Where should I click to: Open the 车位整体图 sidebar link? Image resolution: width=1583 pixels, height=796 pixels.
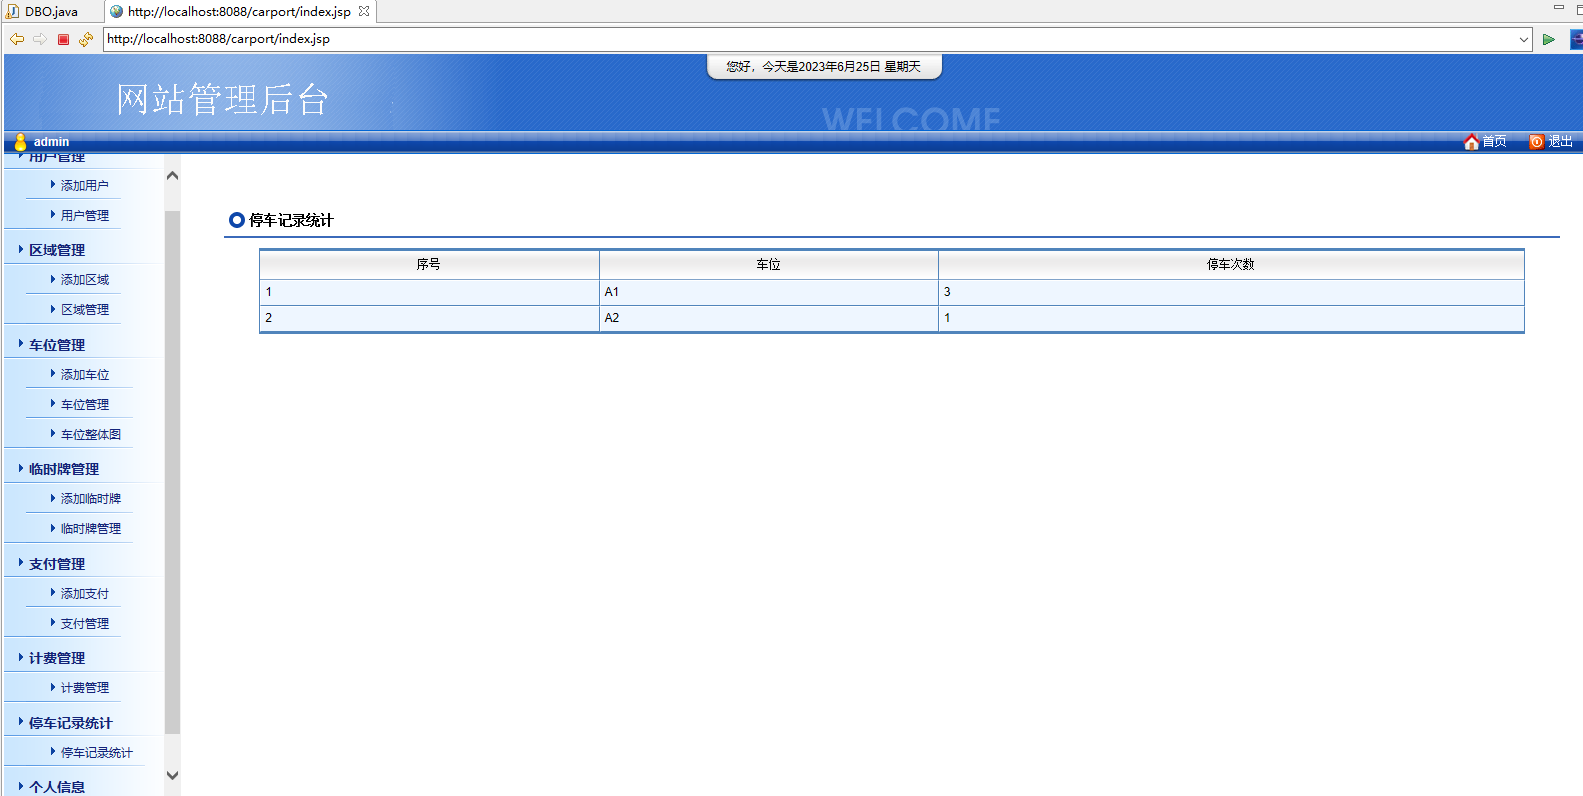(x=91, y=435)
